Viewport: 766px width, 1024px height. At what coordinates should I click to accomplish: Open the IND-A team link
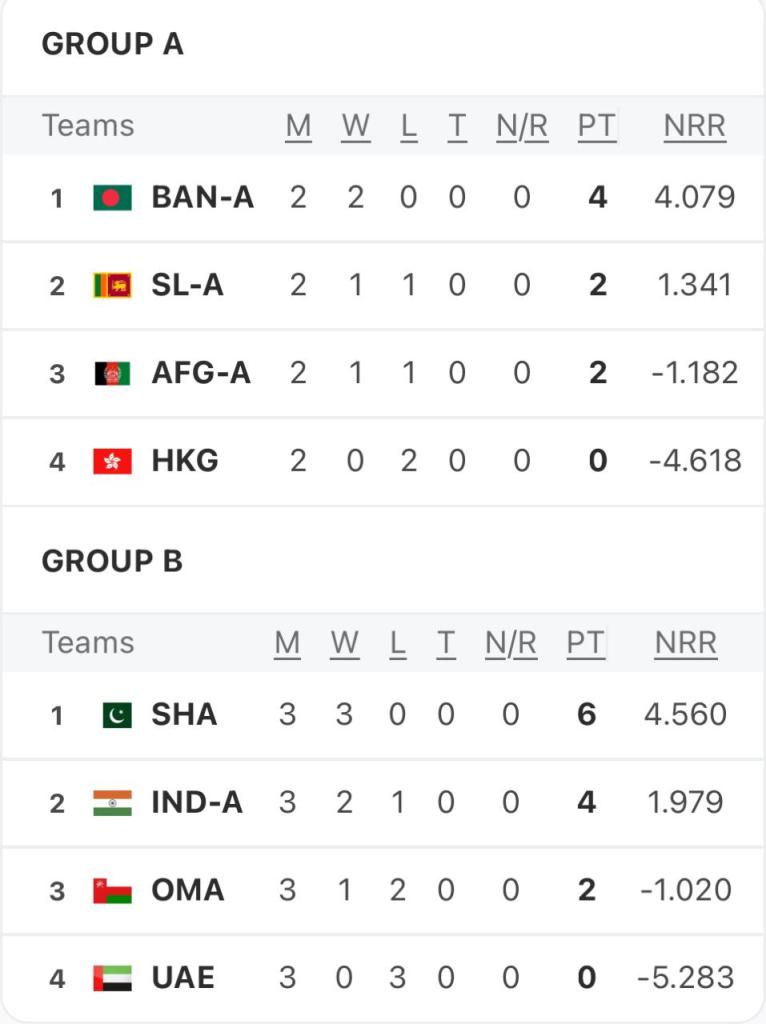197,803
